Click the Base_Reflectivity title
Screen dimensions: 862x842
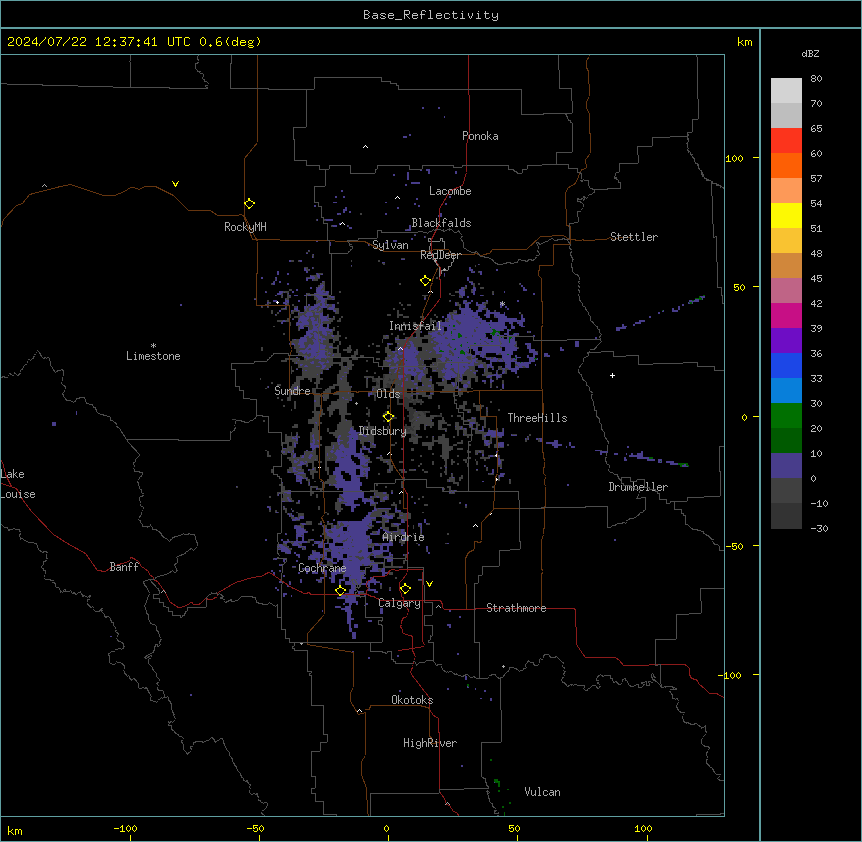[x=431, y=15]
